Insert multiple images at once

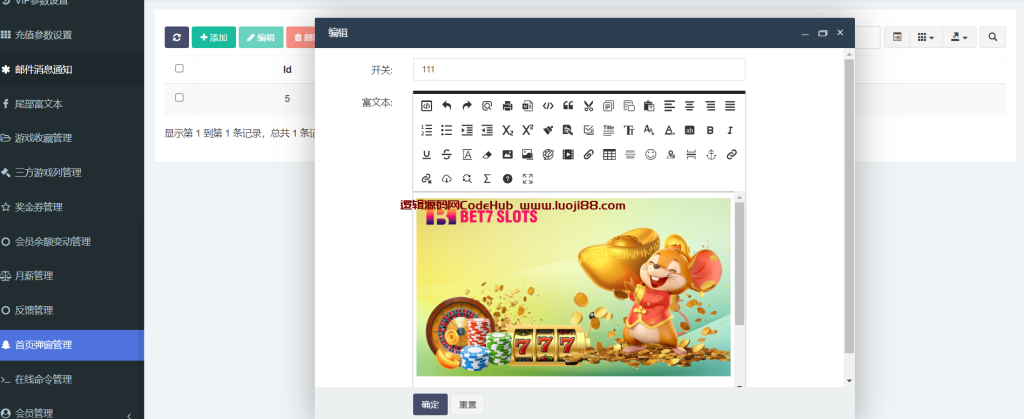pyautogui.click(x=528, y=155)
